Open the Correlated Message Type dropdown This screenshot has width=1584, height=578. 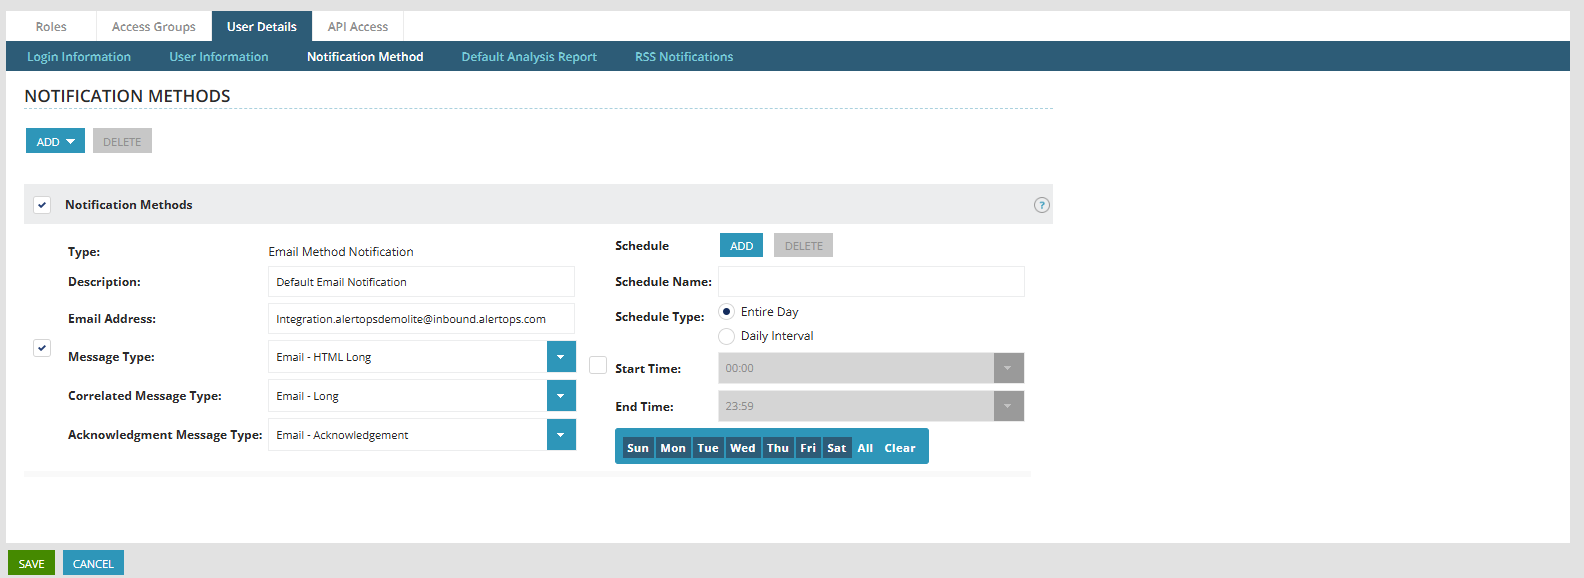(x=560, y=396)
